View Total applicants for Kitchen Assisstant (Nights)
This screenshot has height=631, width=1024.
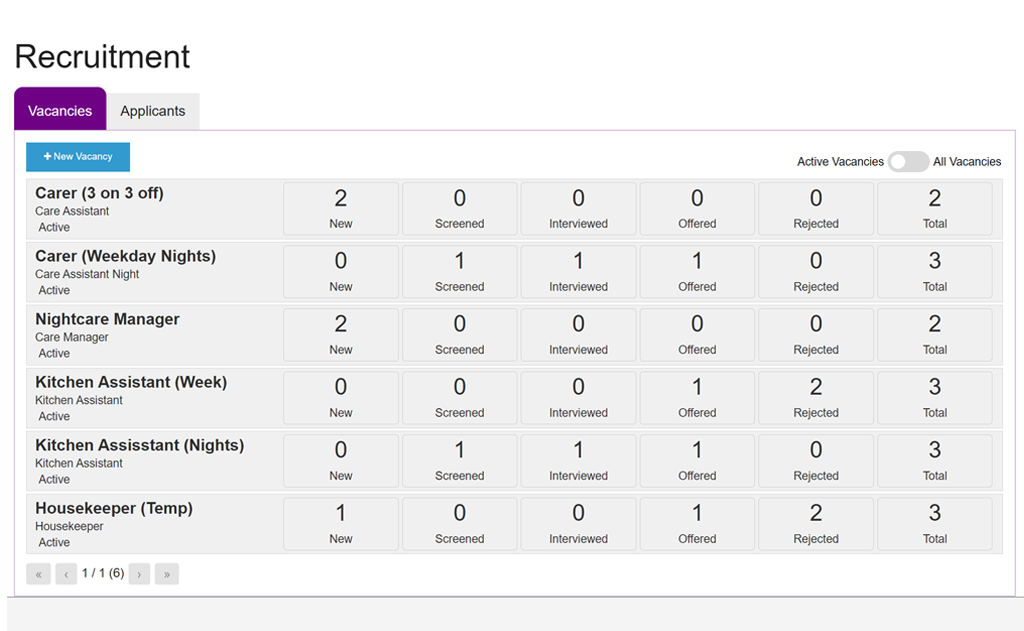tap(935, 461)
